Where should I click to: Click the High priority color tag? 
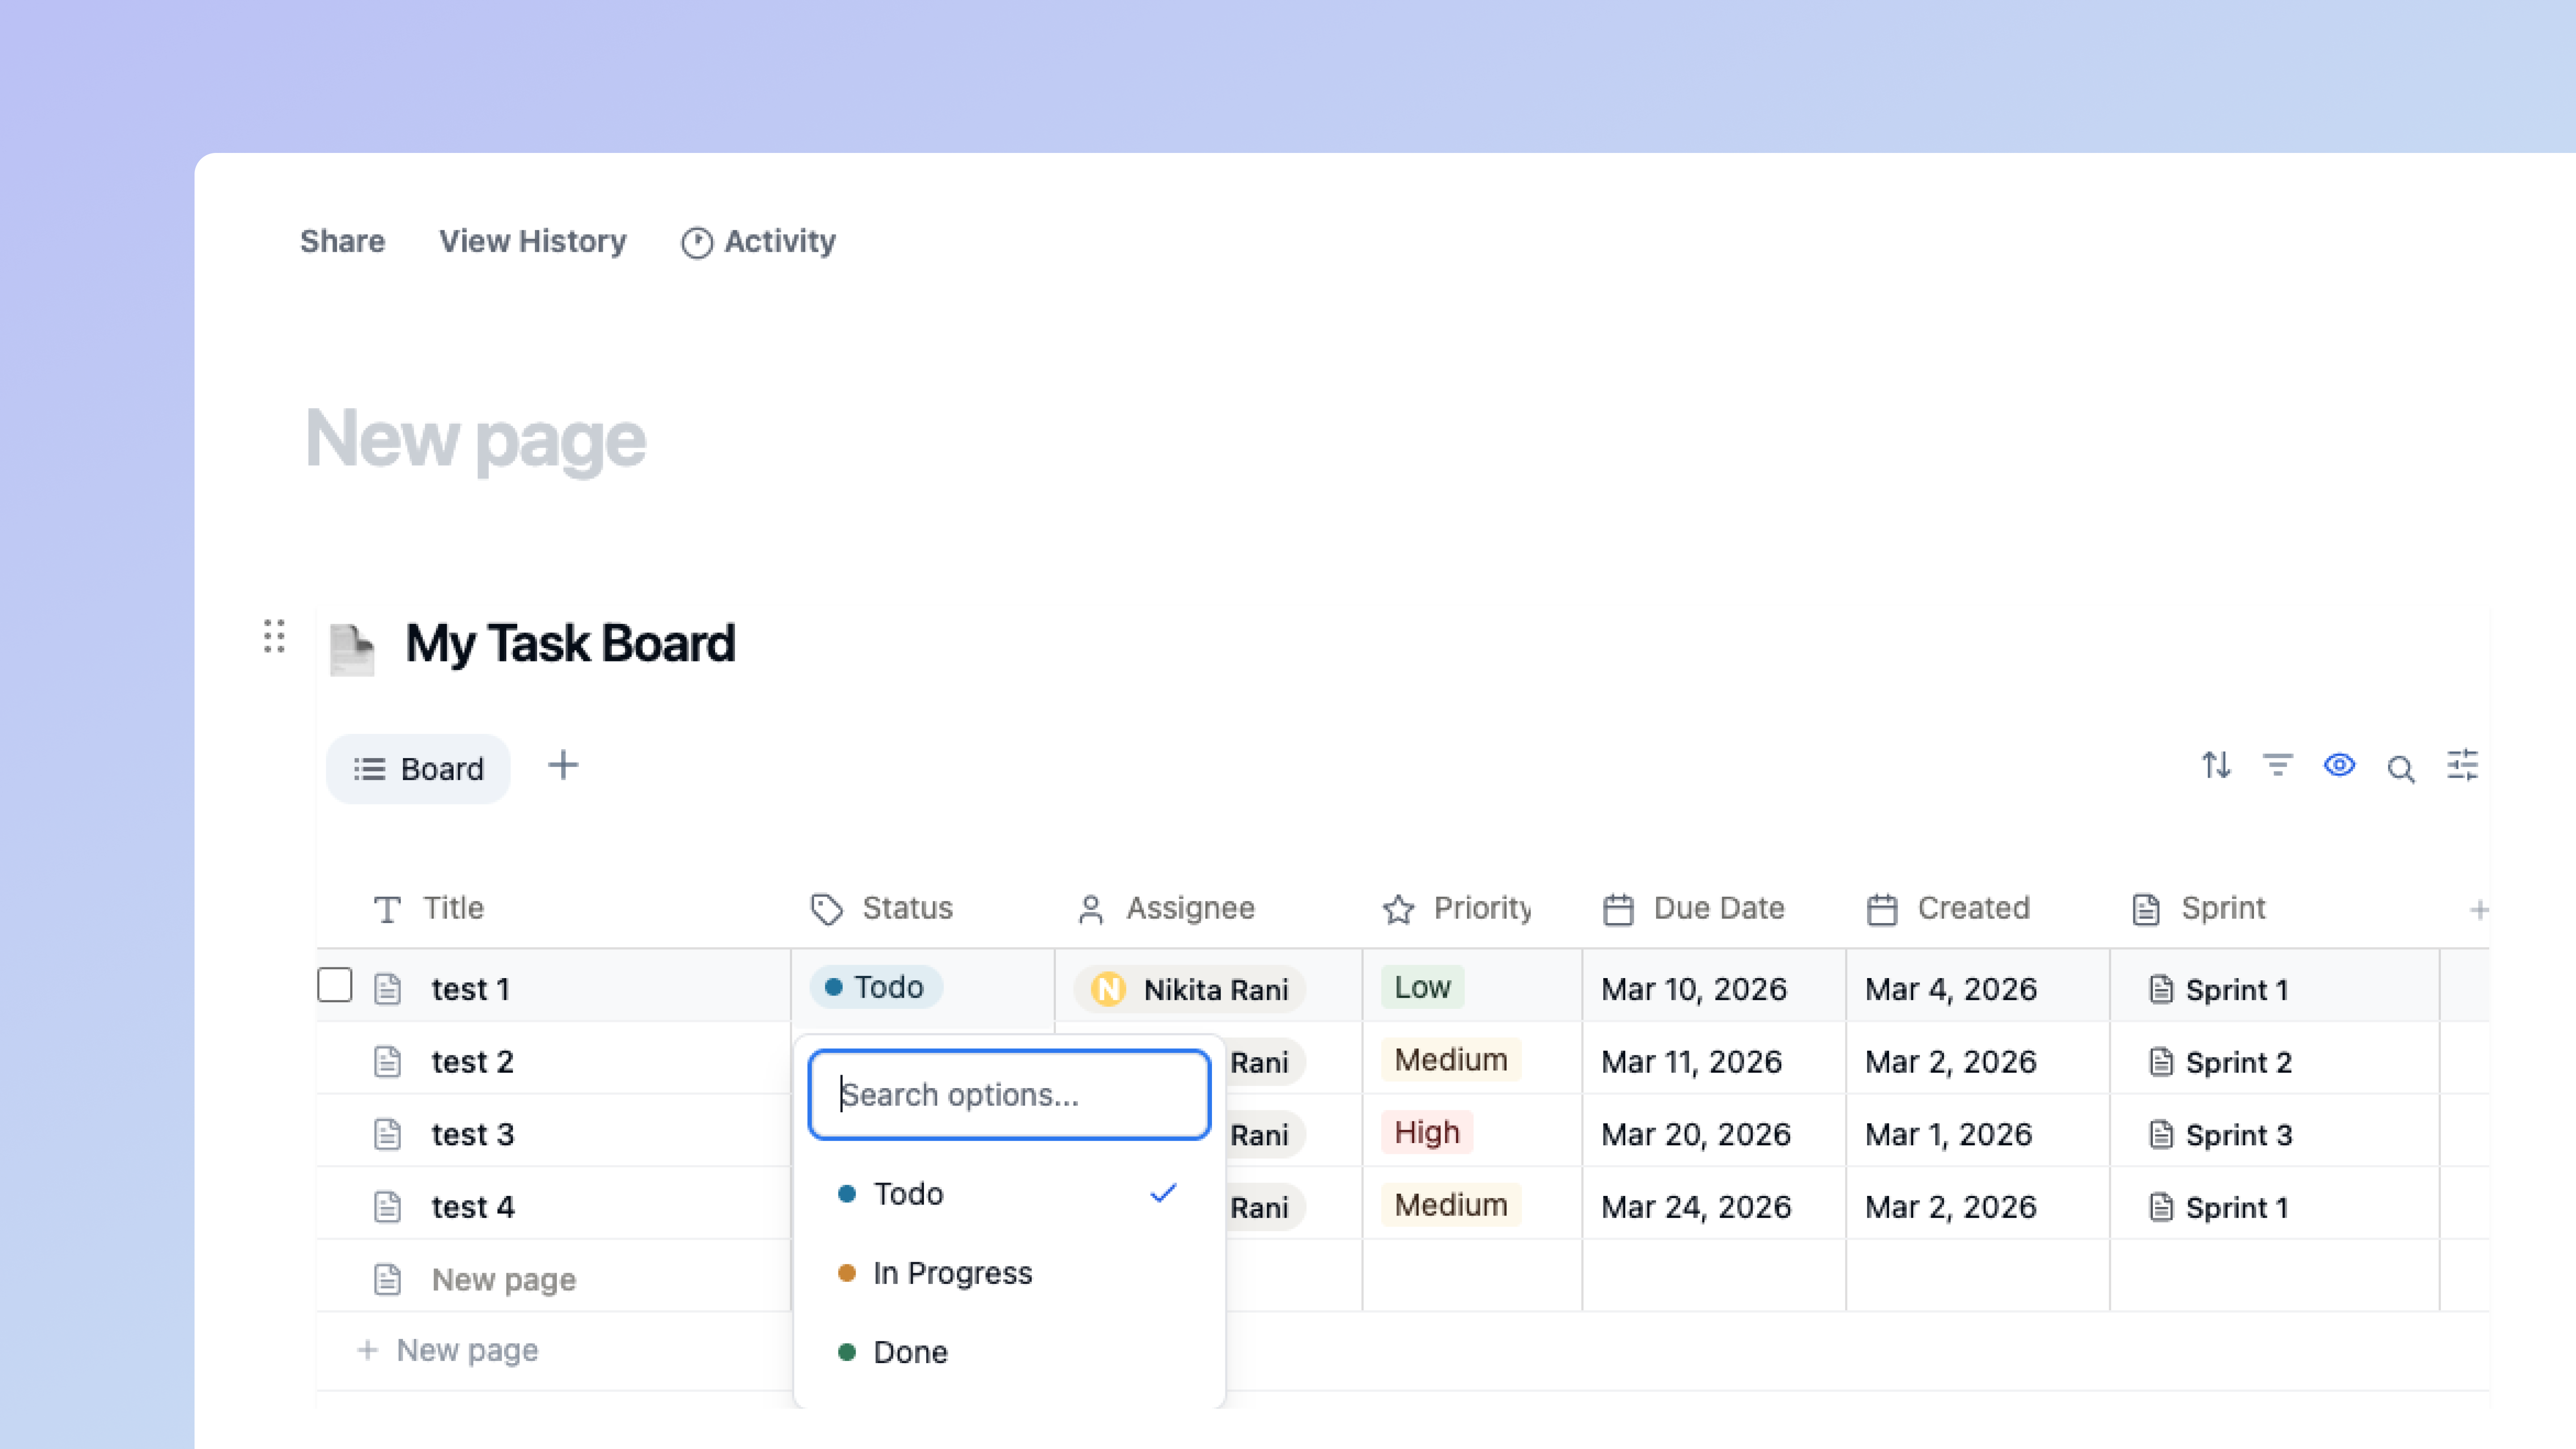point(1426,1133)
